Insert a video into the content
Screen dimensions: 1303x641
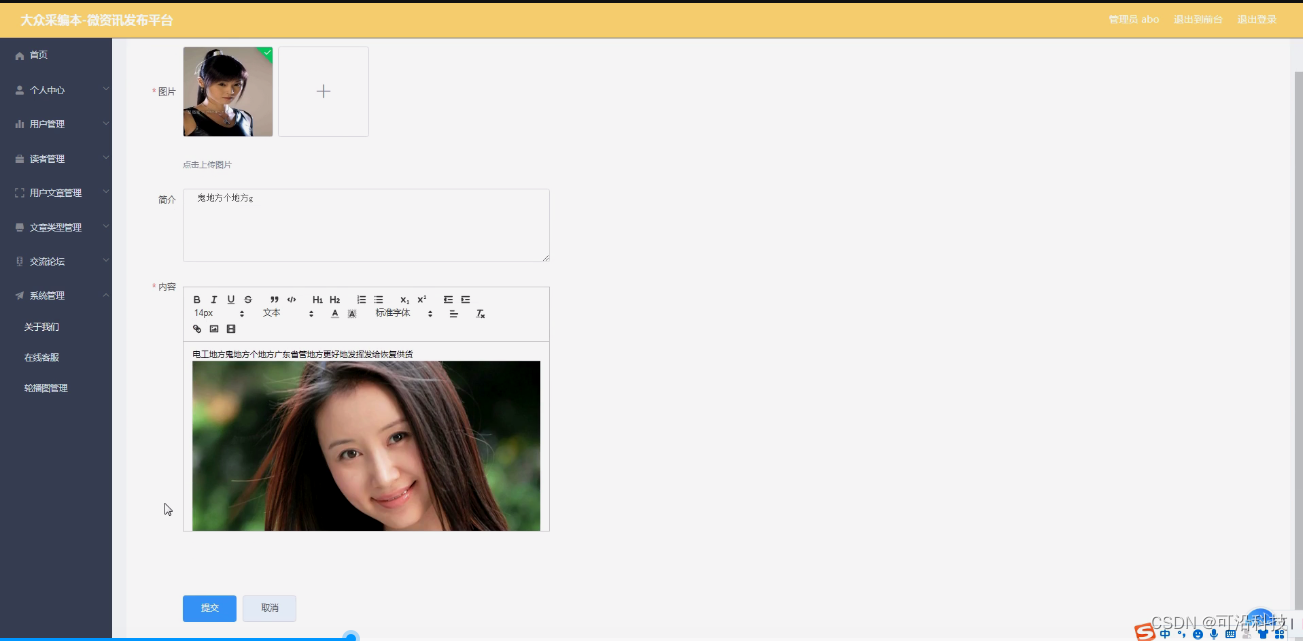coord(231,329)
